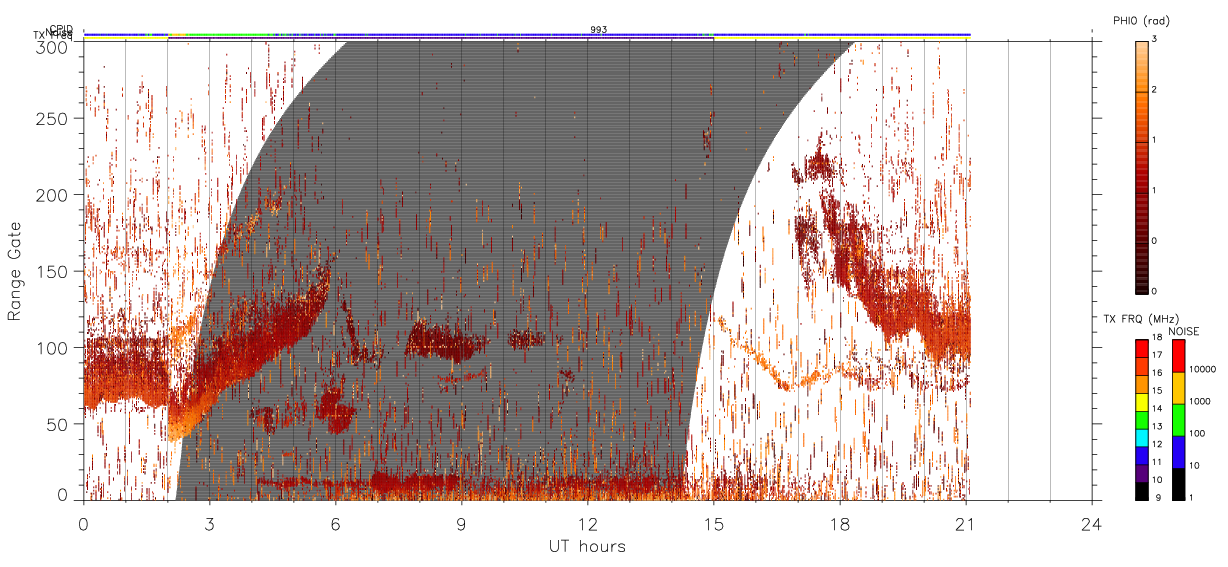Click the 'UT hours' axis title
The image size is (1228, 567).
(587, 547)
